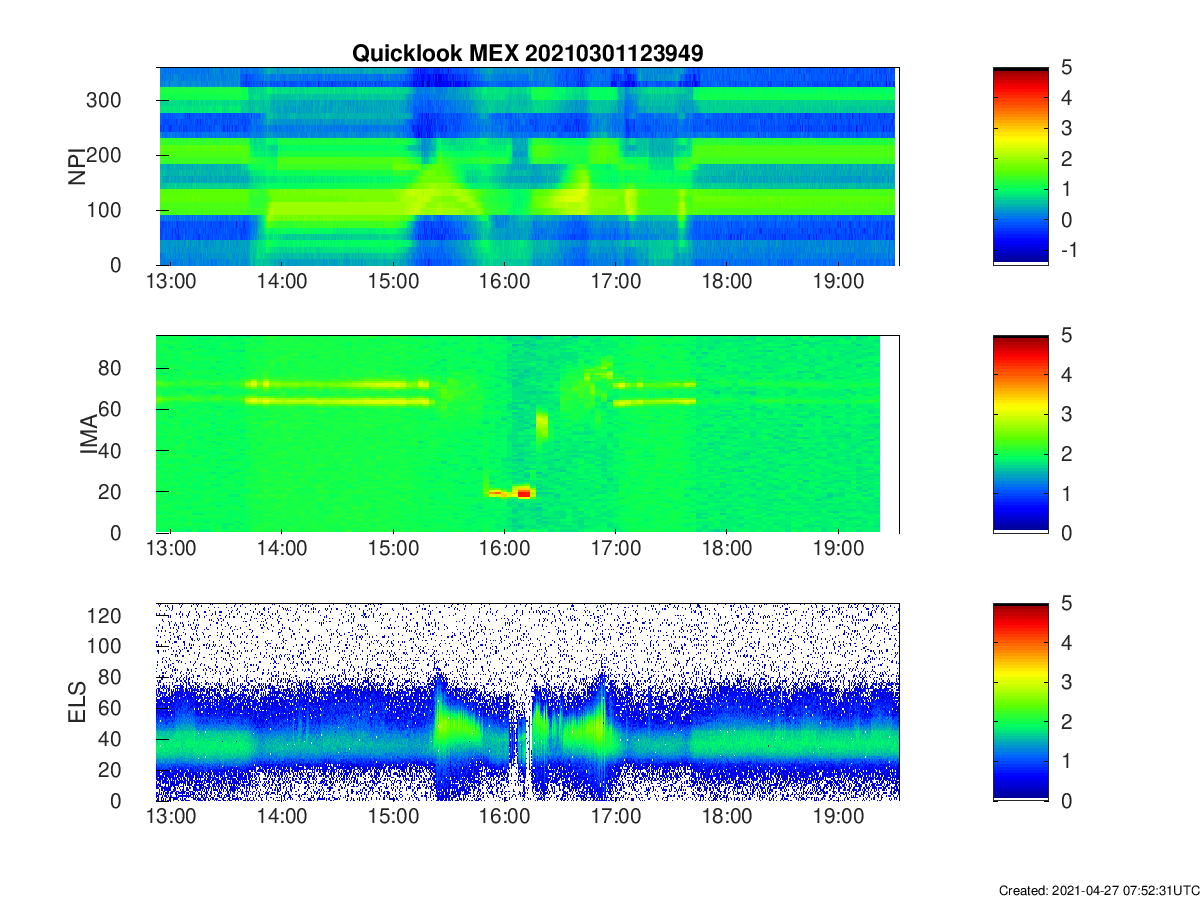Select the NPI y-axis label
This screenshot has width=1200, height=900.
pyautogui.click(x=76, y=166)
